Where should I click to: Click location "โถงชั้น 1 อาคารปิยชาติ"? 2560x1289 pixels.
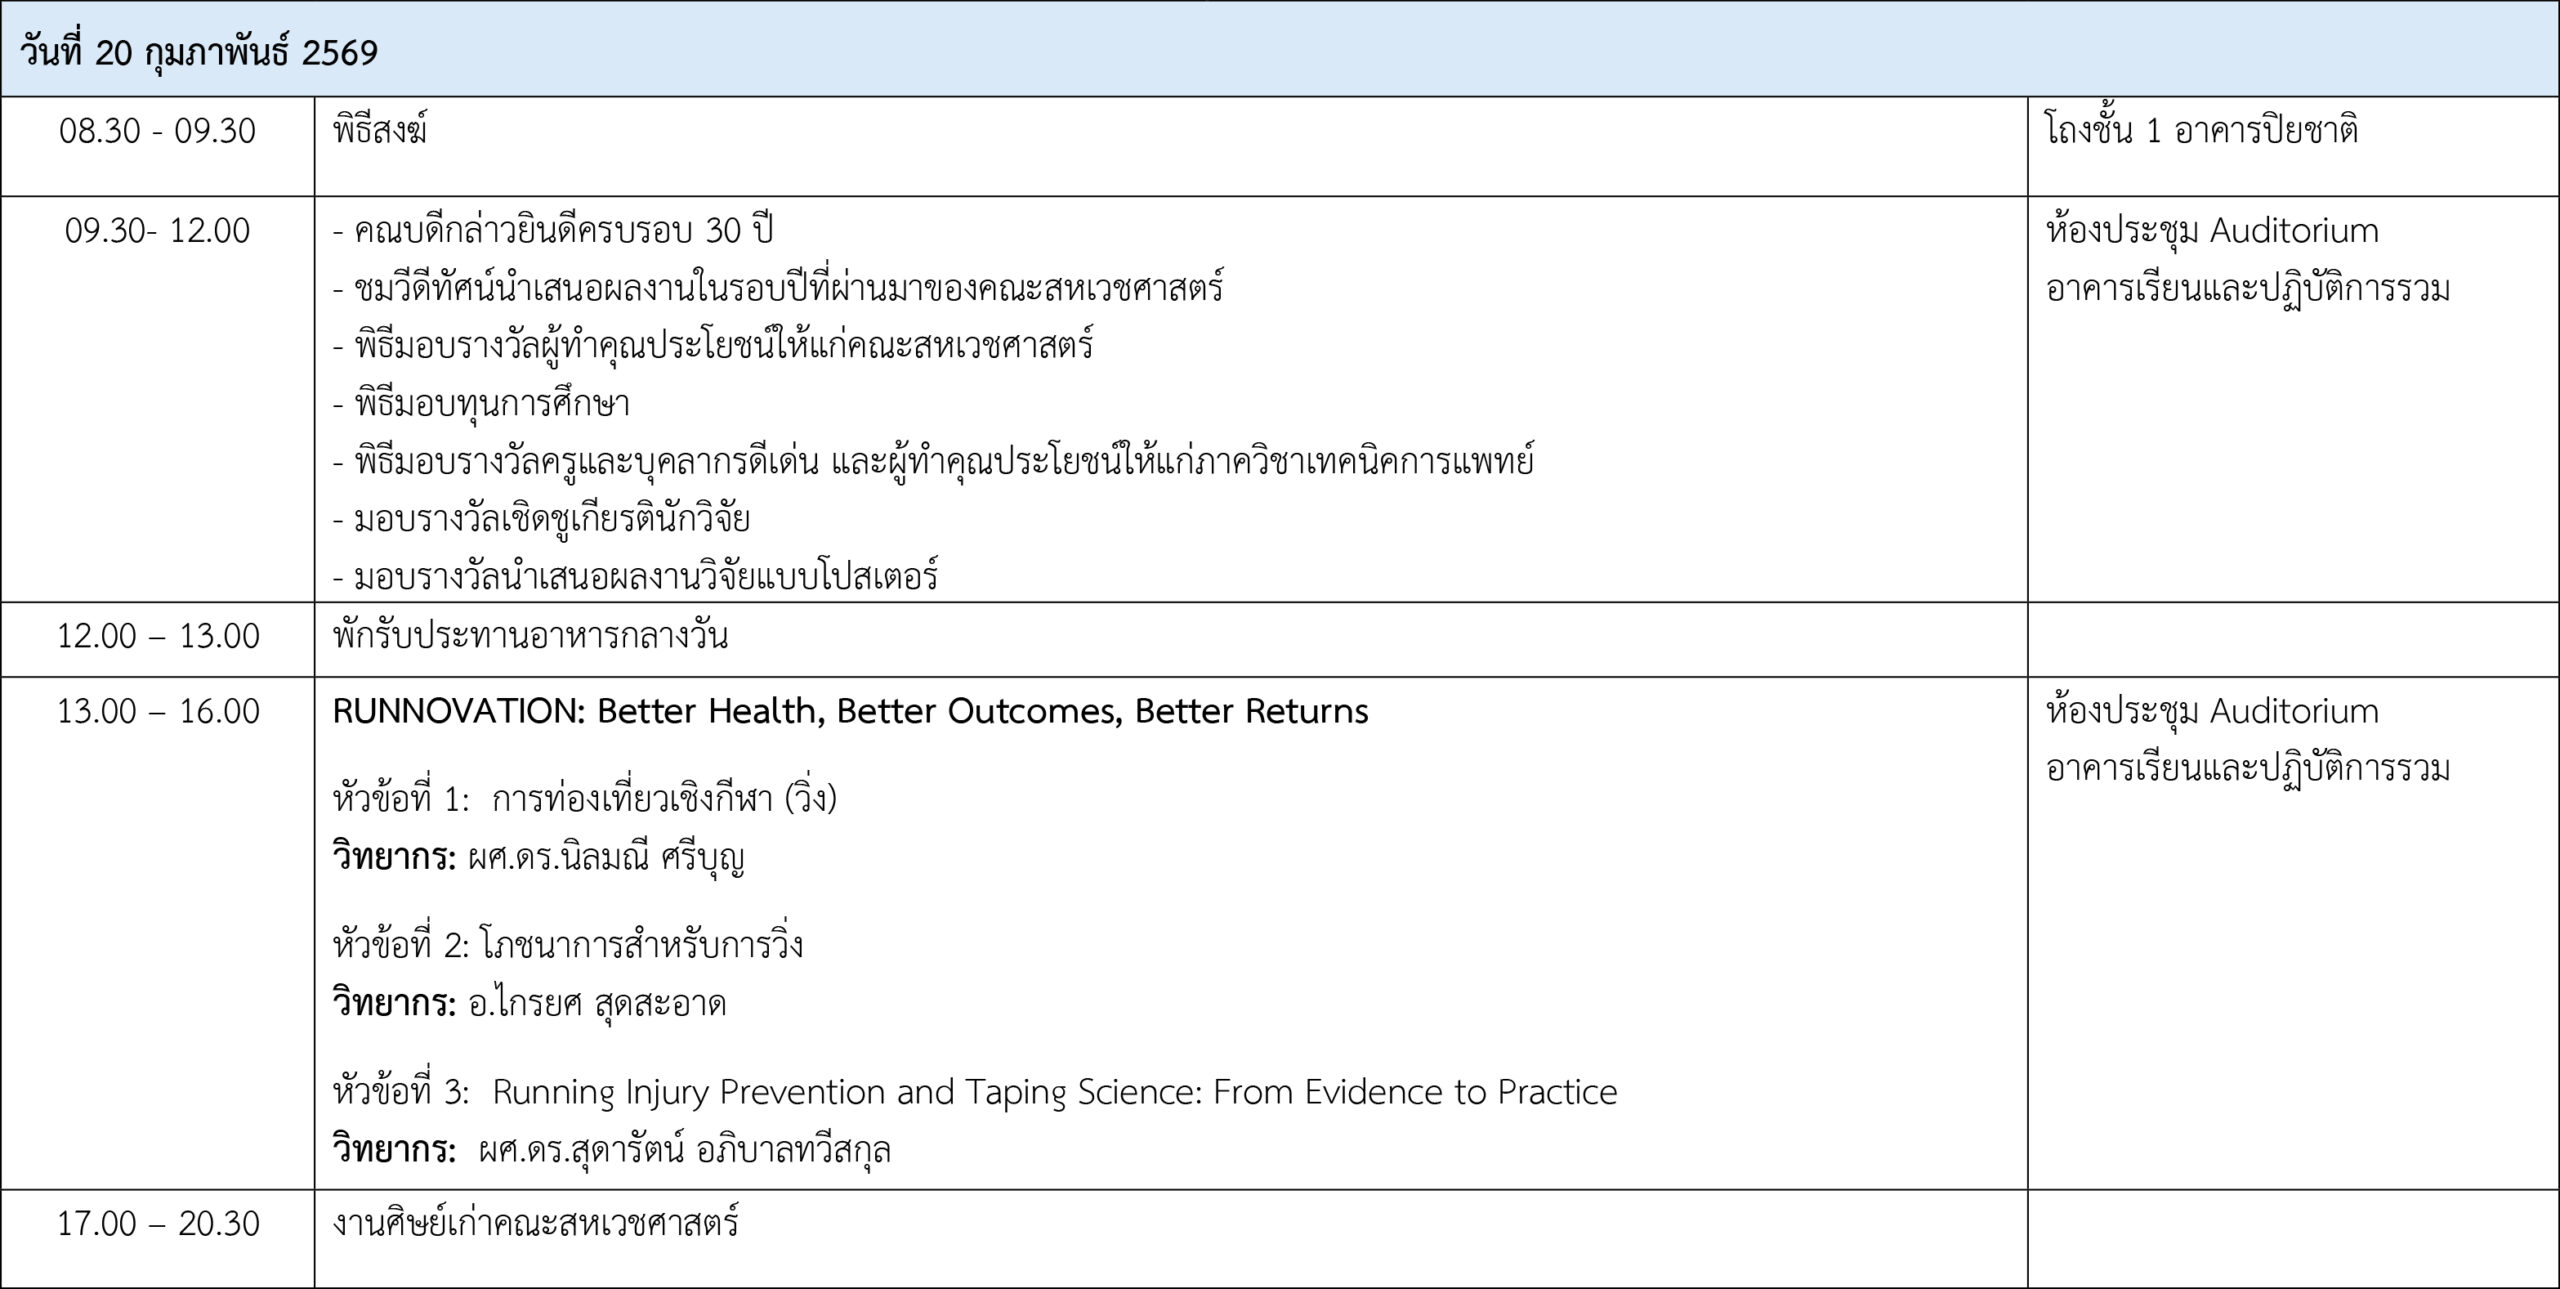coord(2202,131)
